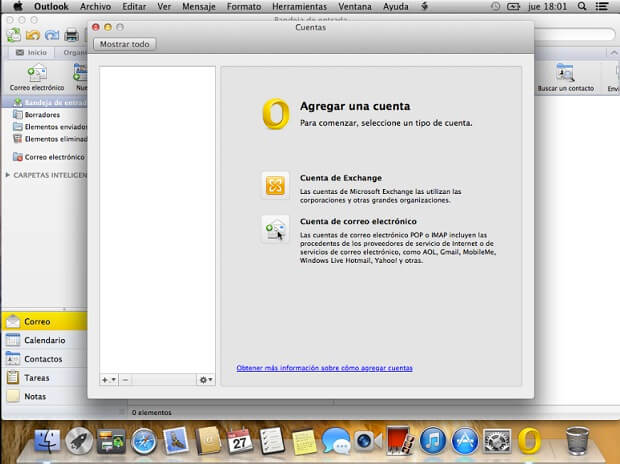Open the Formato menu
Image resolution: width=620 pixels, height=464 pixels.
pyautogui.click(x=244, y=7)
